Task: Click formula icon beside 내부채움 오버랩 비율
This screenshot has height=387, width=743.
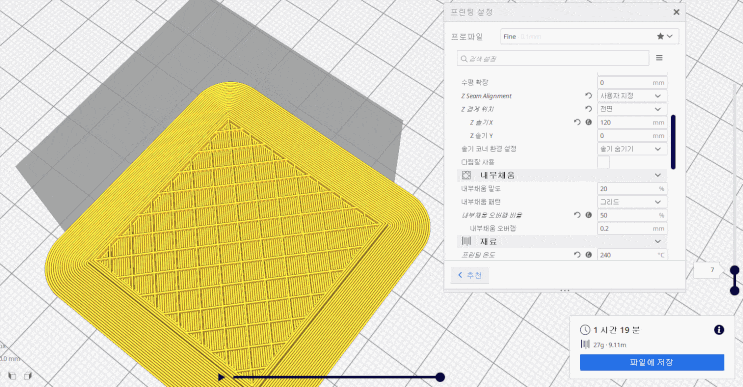Action: (x=589, y=215)
